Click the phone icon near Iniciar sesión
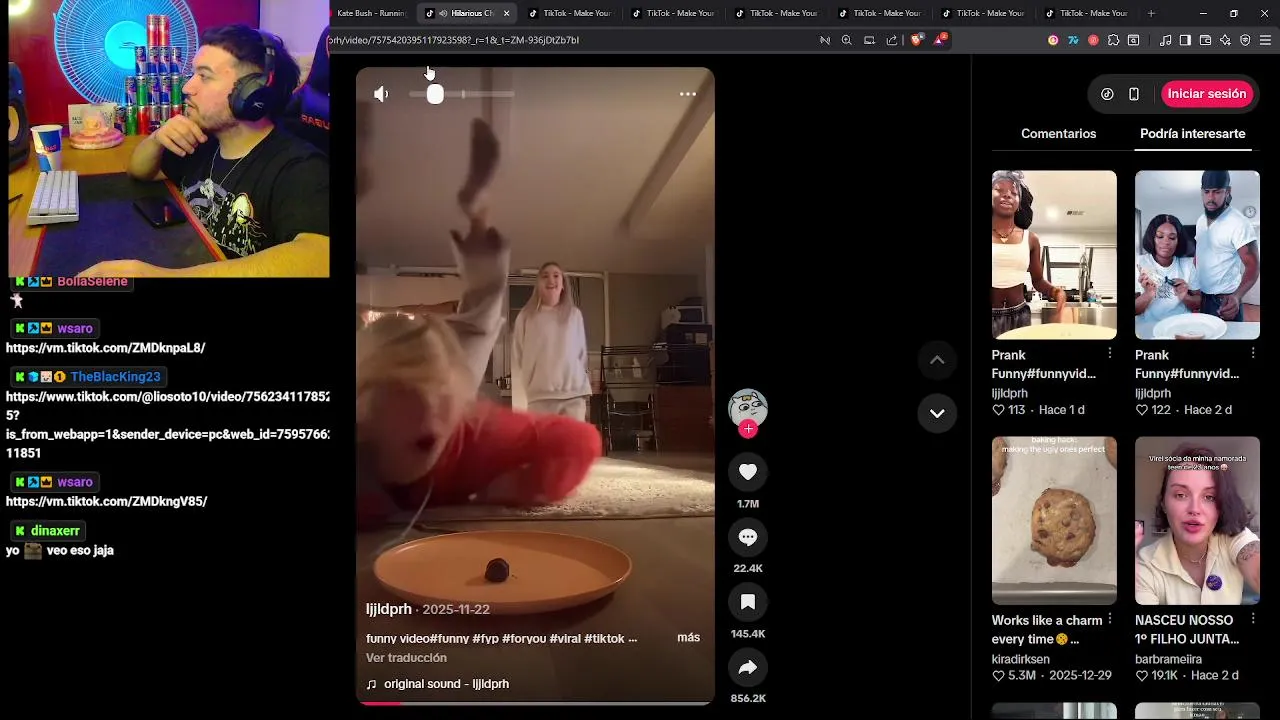Viewport: 1280px width, 720px height. pos(1134,94)
